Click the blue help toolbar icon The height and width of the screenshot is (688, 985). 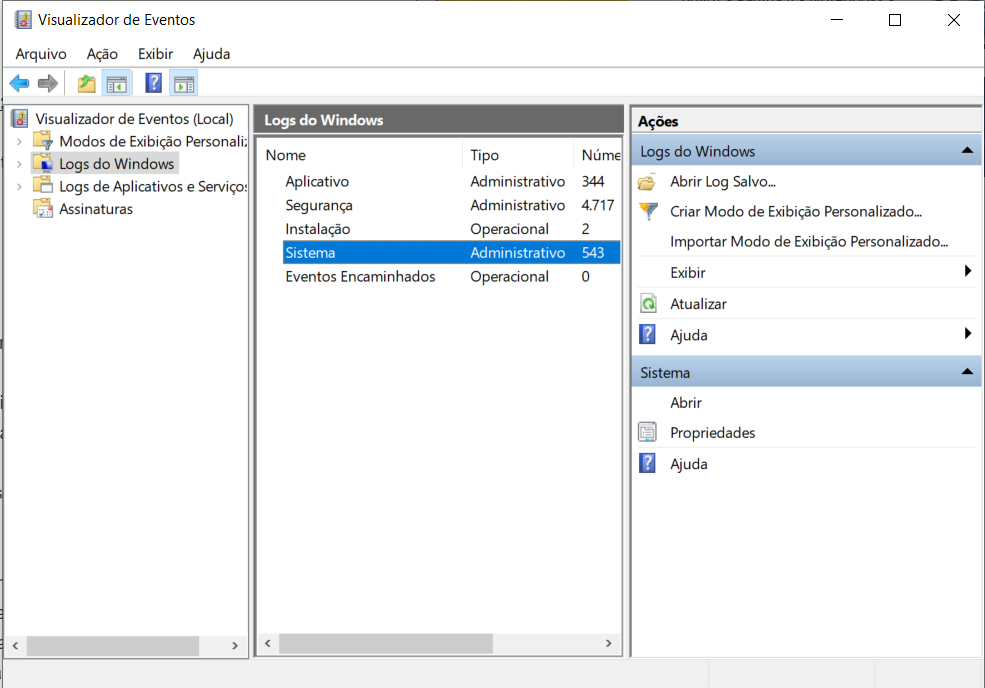pos(154,84)
